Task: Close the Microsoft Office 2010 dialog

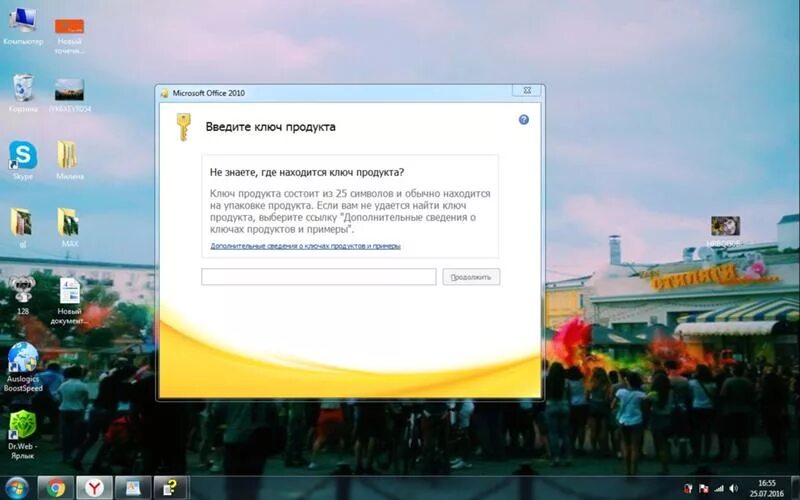Action: pos(527,91)
